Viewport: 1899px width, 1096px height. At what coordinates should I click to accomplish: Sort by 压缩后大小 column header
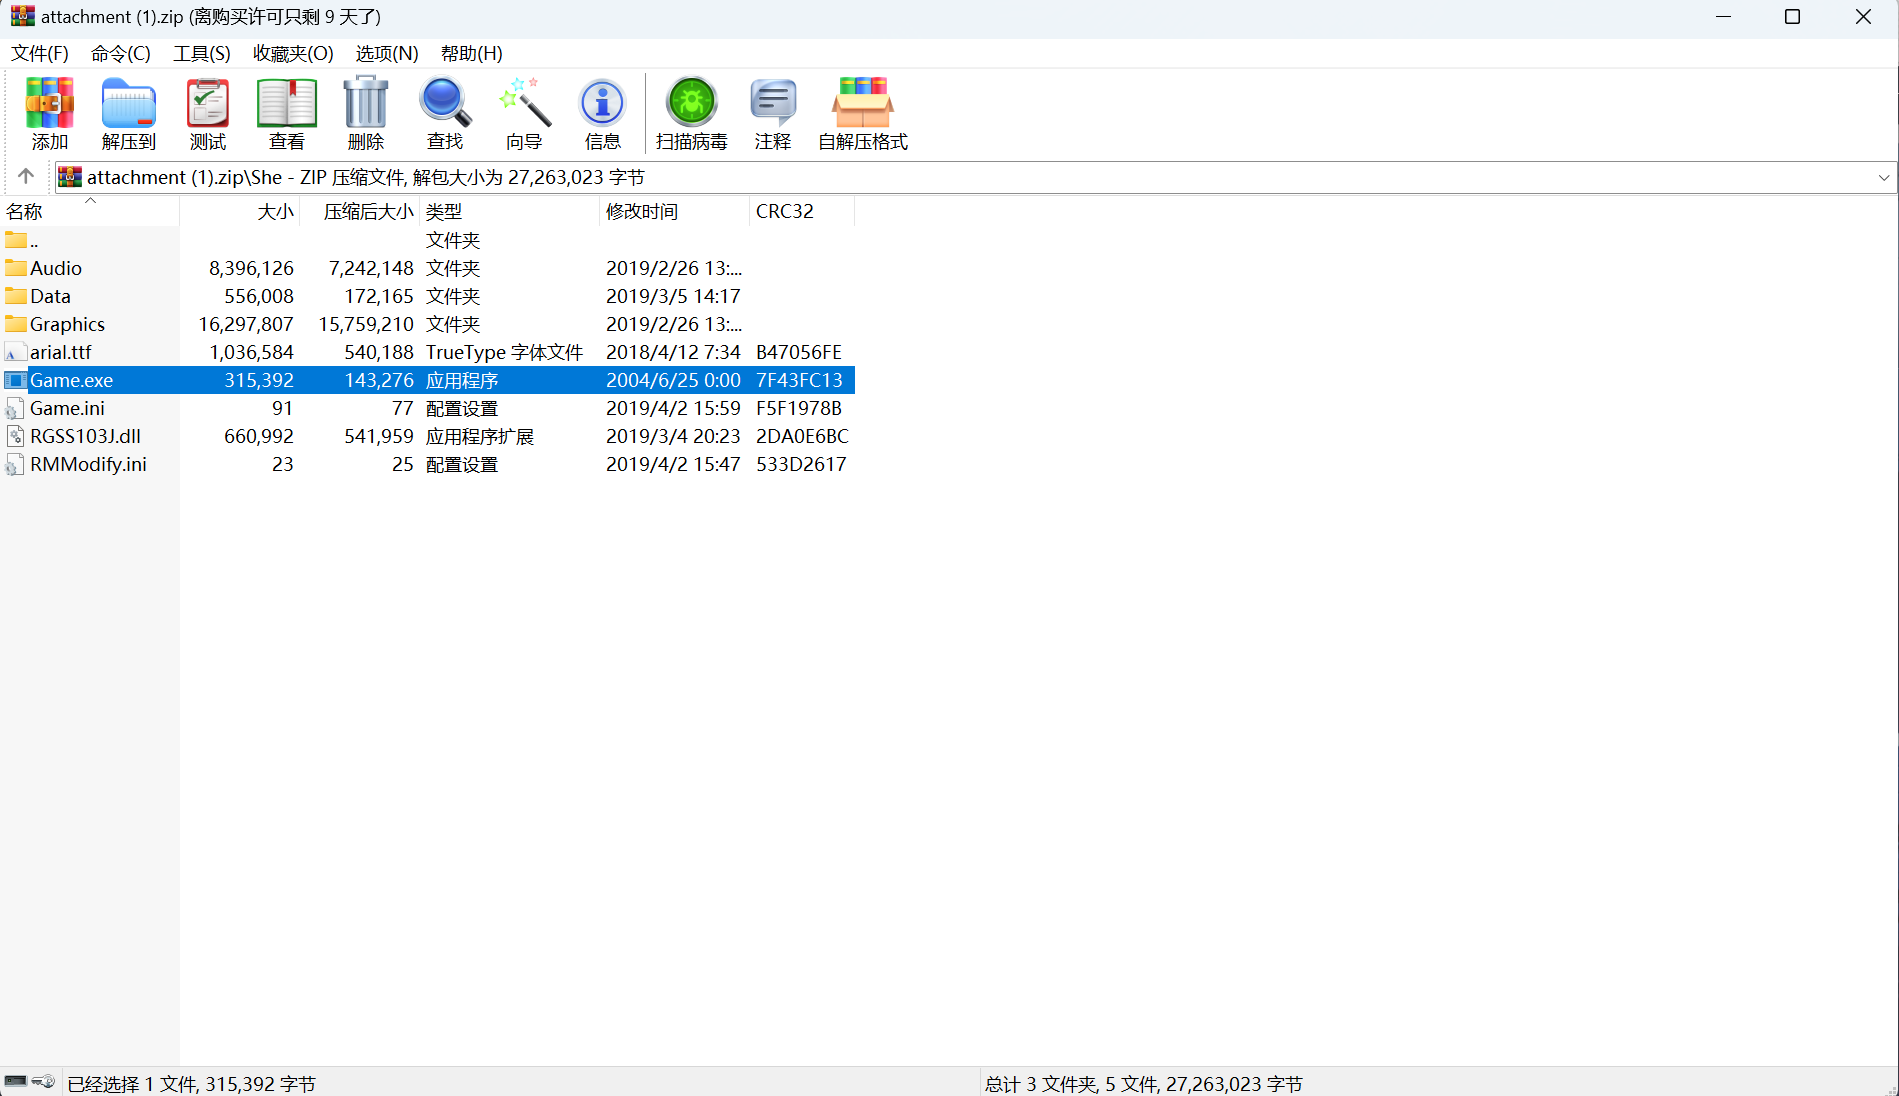point(360,211)
